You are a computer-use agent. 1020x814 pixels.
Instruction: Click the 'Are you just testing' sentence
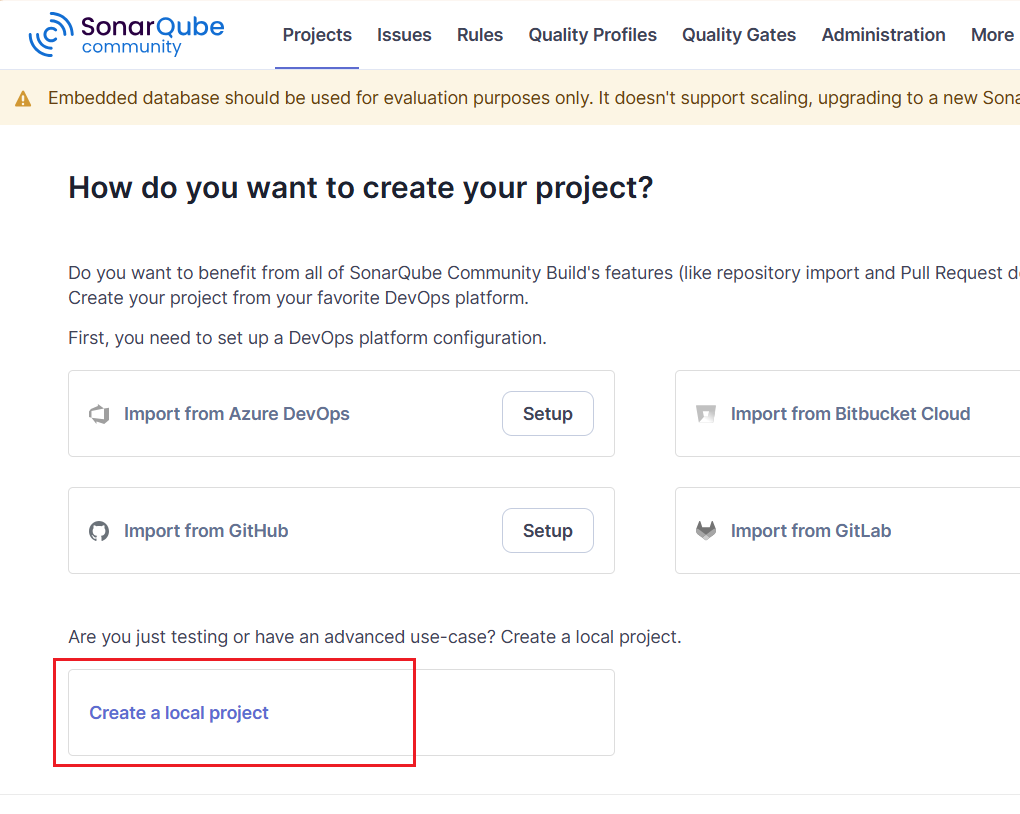coord(375,637)
